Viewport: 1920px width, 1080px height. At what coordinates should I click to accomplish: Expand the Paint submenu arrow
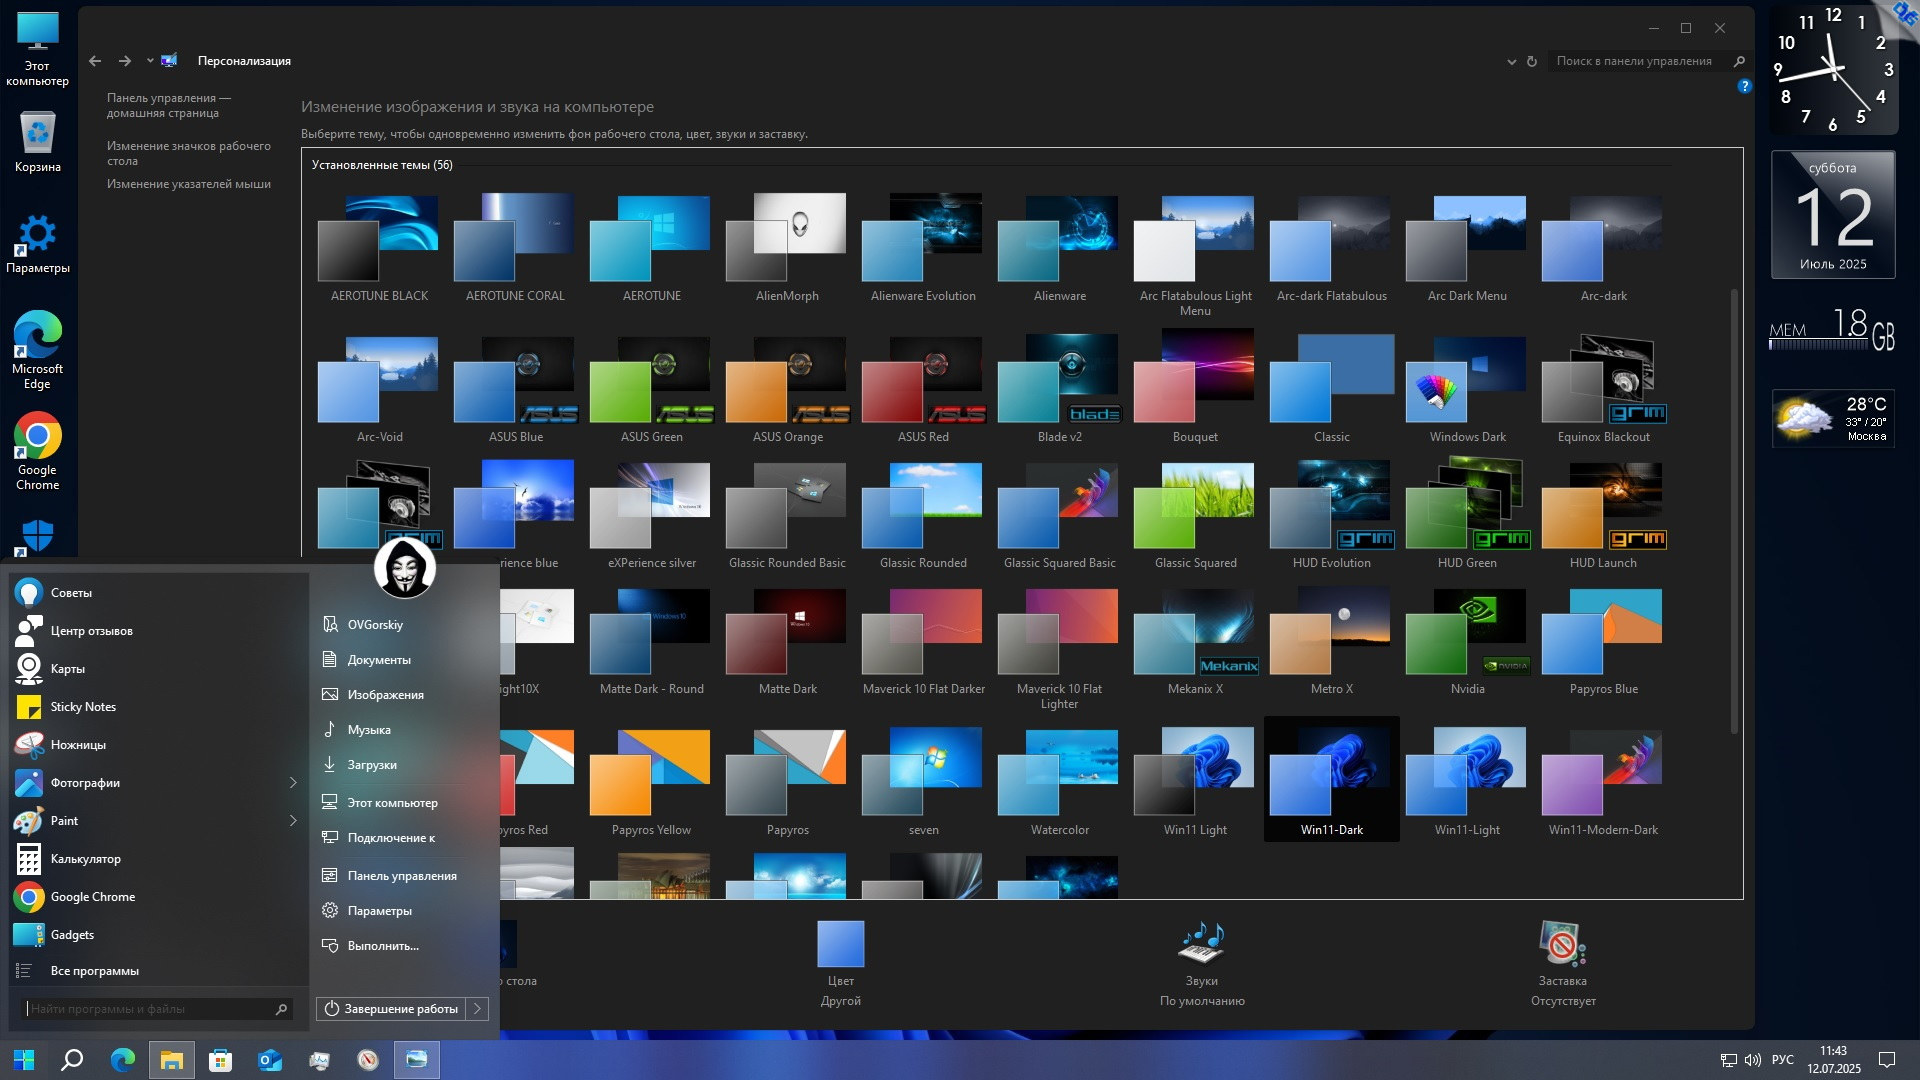click(293, 821)
